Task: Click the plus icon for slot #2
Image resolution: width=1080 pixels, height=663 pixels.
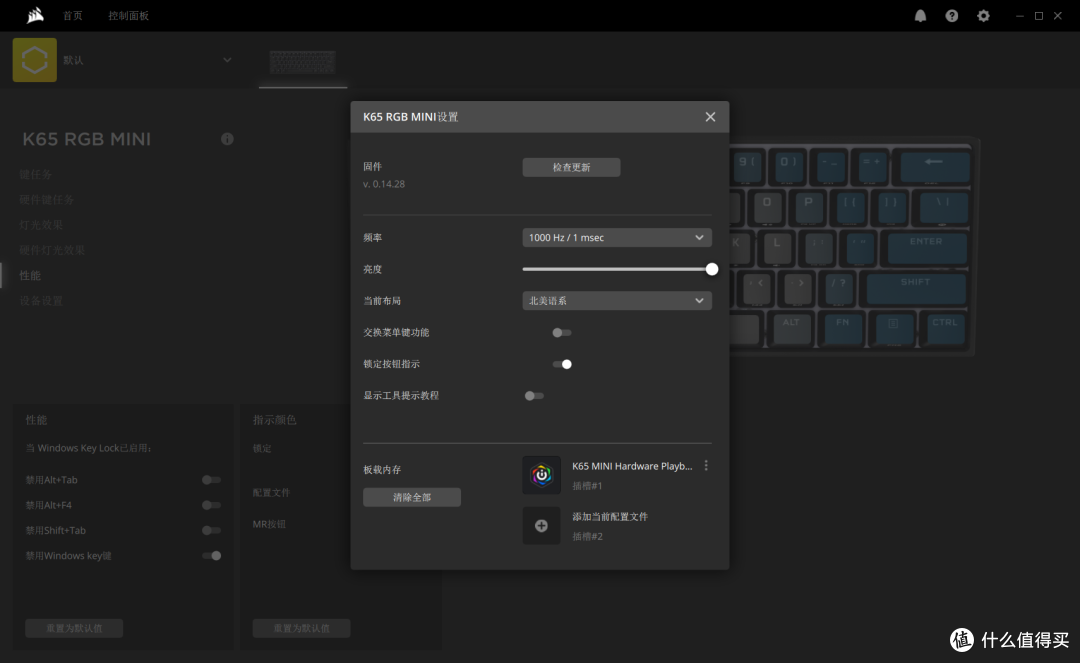Action: pyautogui.click(x=541, y=526)
